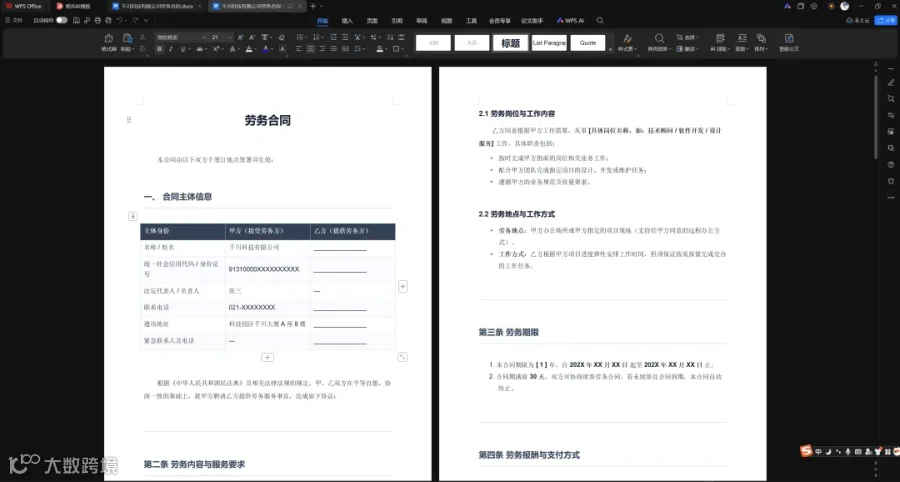The height and width of the screenshot is (482, 900).
Task: Open the Style Set (样式集) dropdown
Action: (x=627, y=49)
